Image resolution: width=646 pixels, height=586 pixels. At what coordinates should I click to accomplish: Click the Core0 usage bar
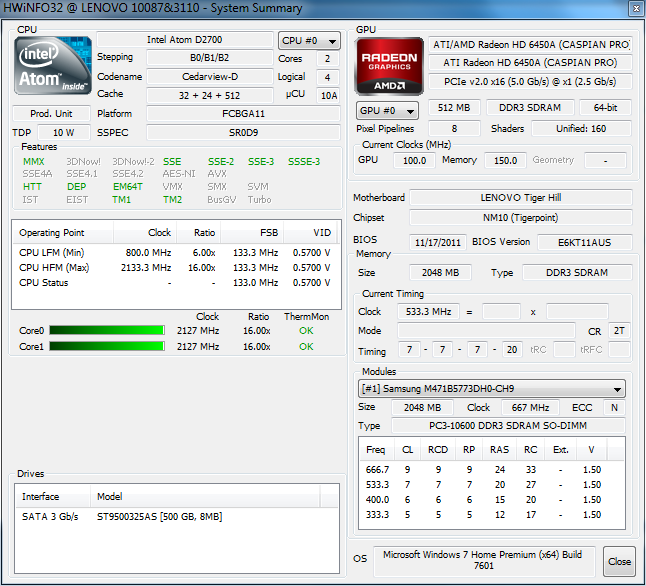[x=107, y=331]
